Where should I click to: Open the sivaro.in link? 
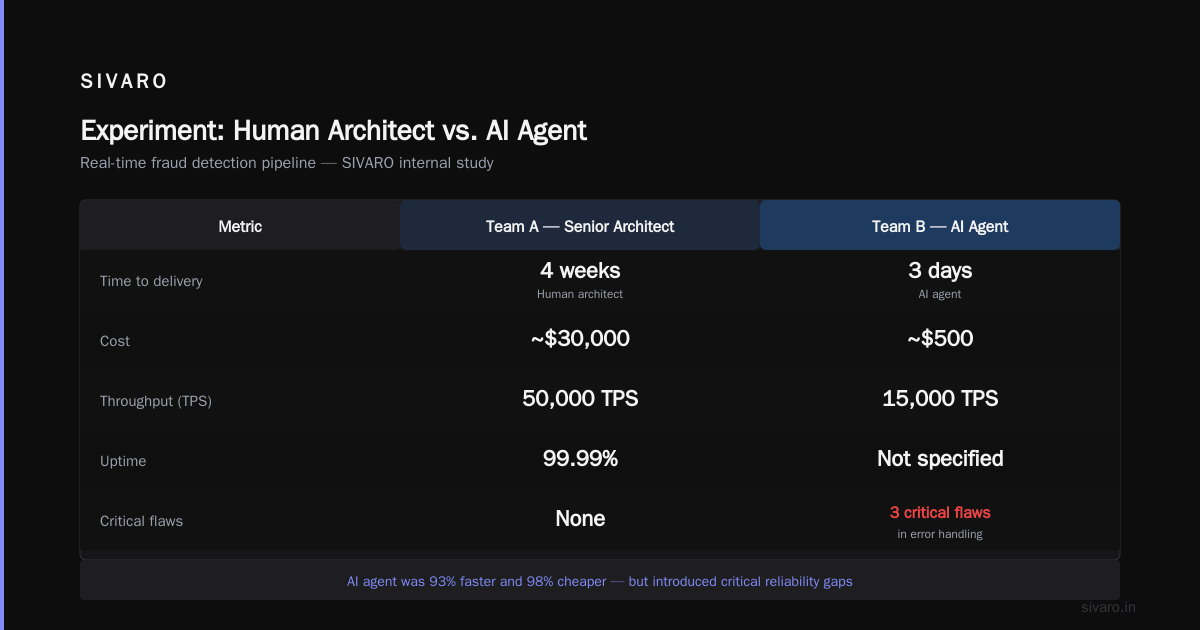(x=1109, y=607)
